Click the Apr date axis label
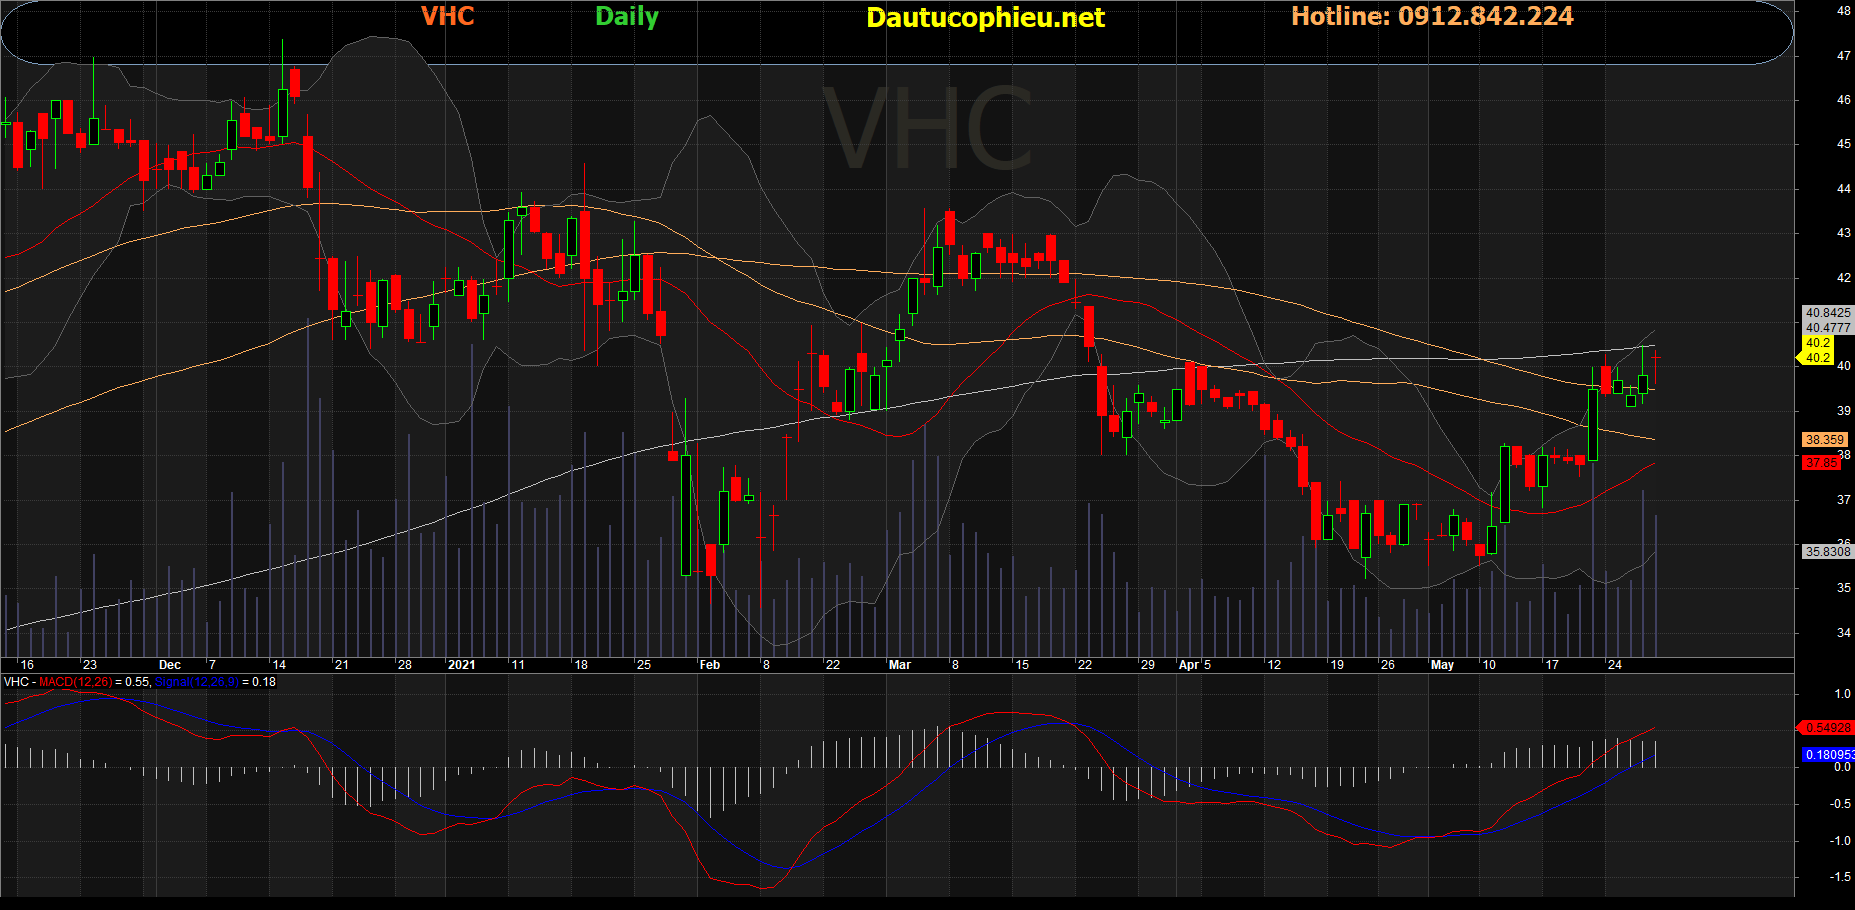Screen dimensions: 1855x910 (x=1188, y=665)
